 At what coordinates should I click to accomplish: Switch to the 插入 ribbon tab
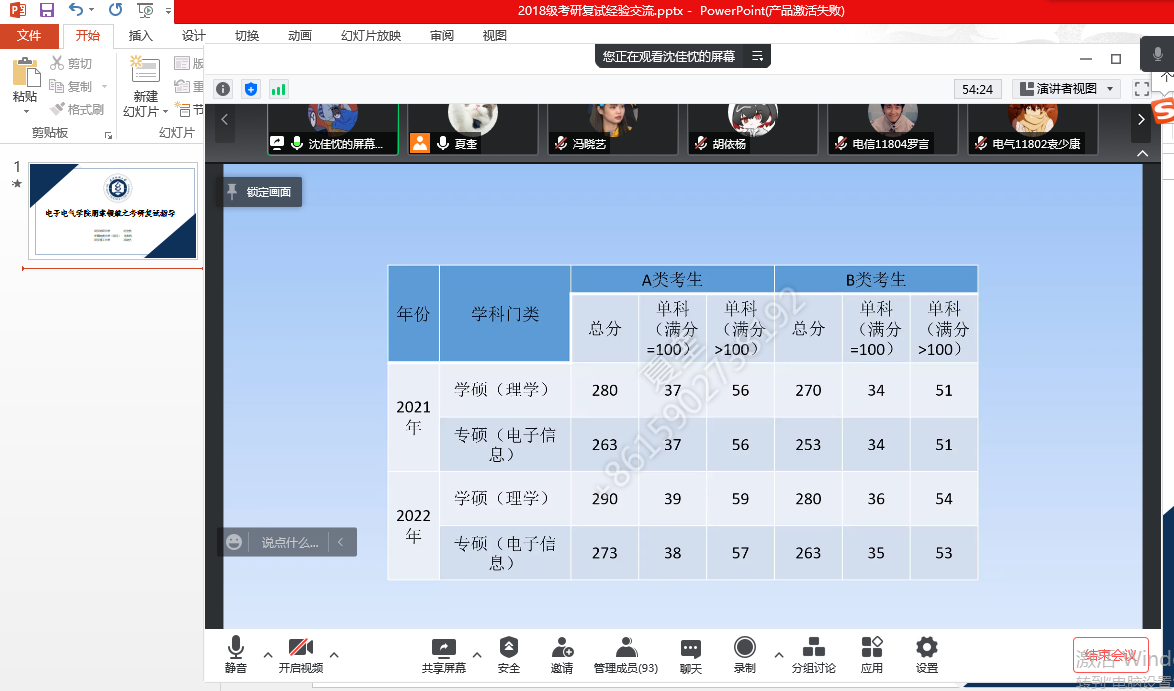pyautogui.click(x=141, y=36)
